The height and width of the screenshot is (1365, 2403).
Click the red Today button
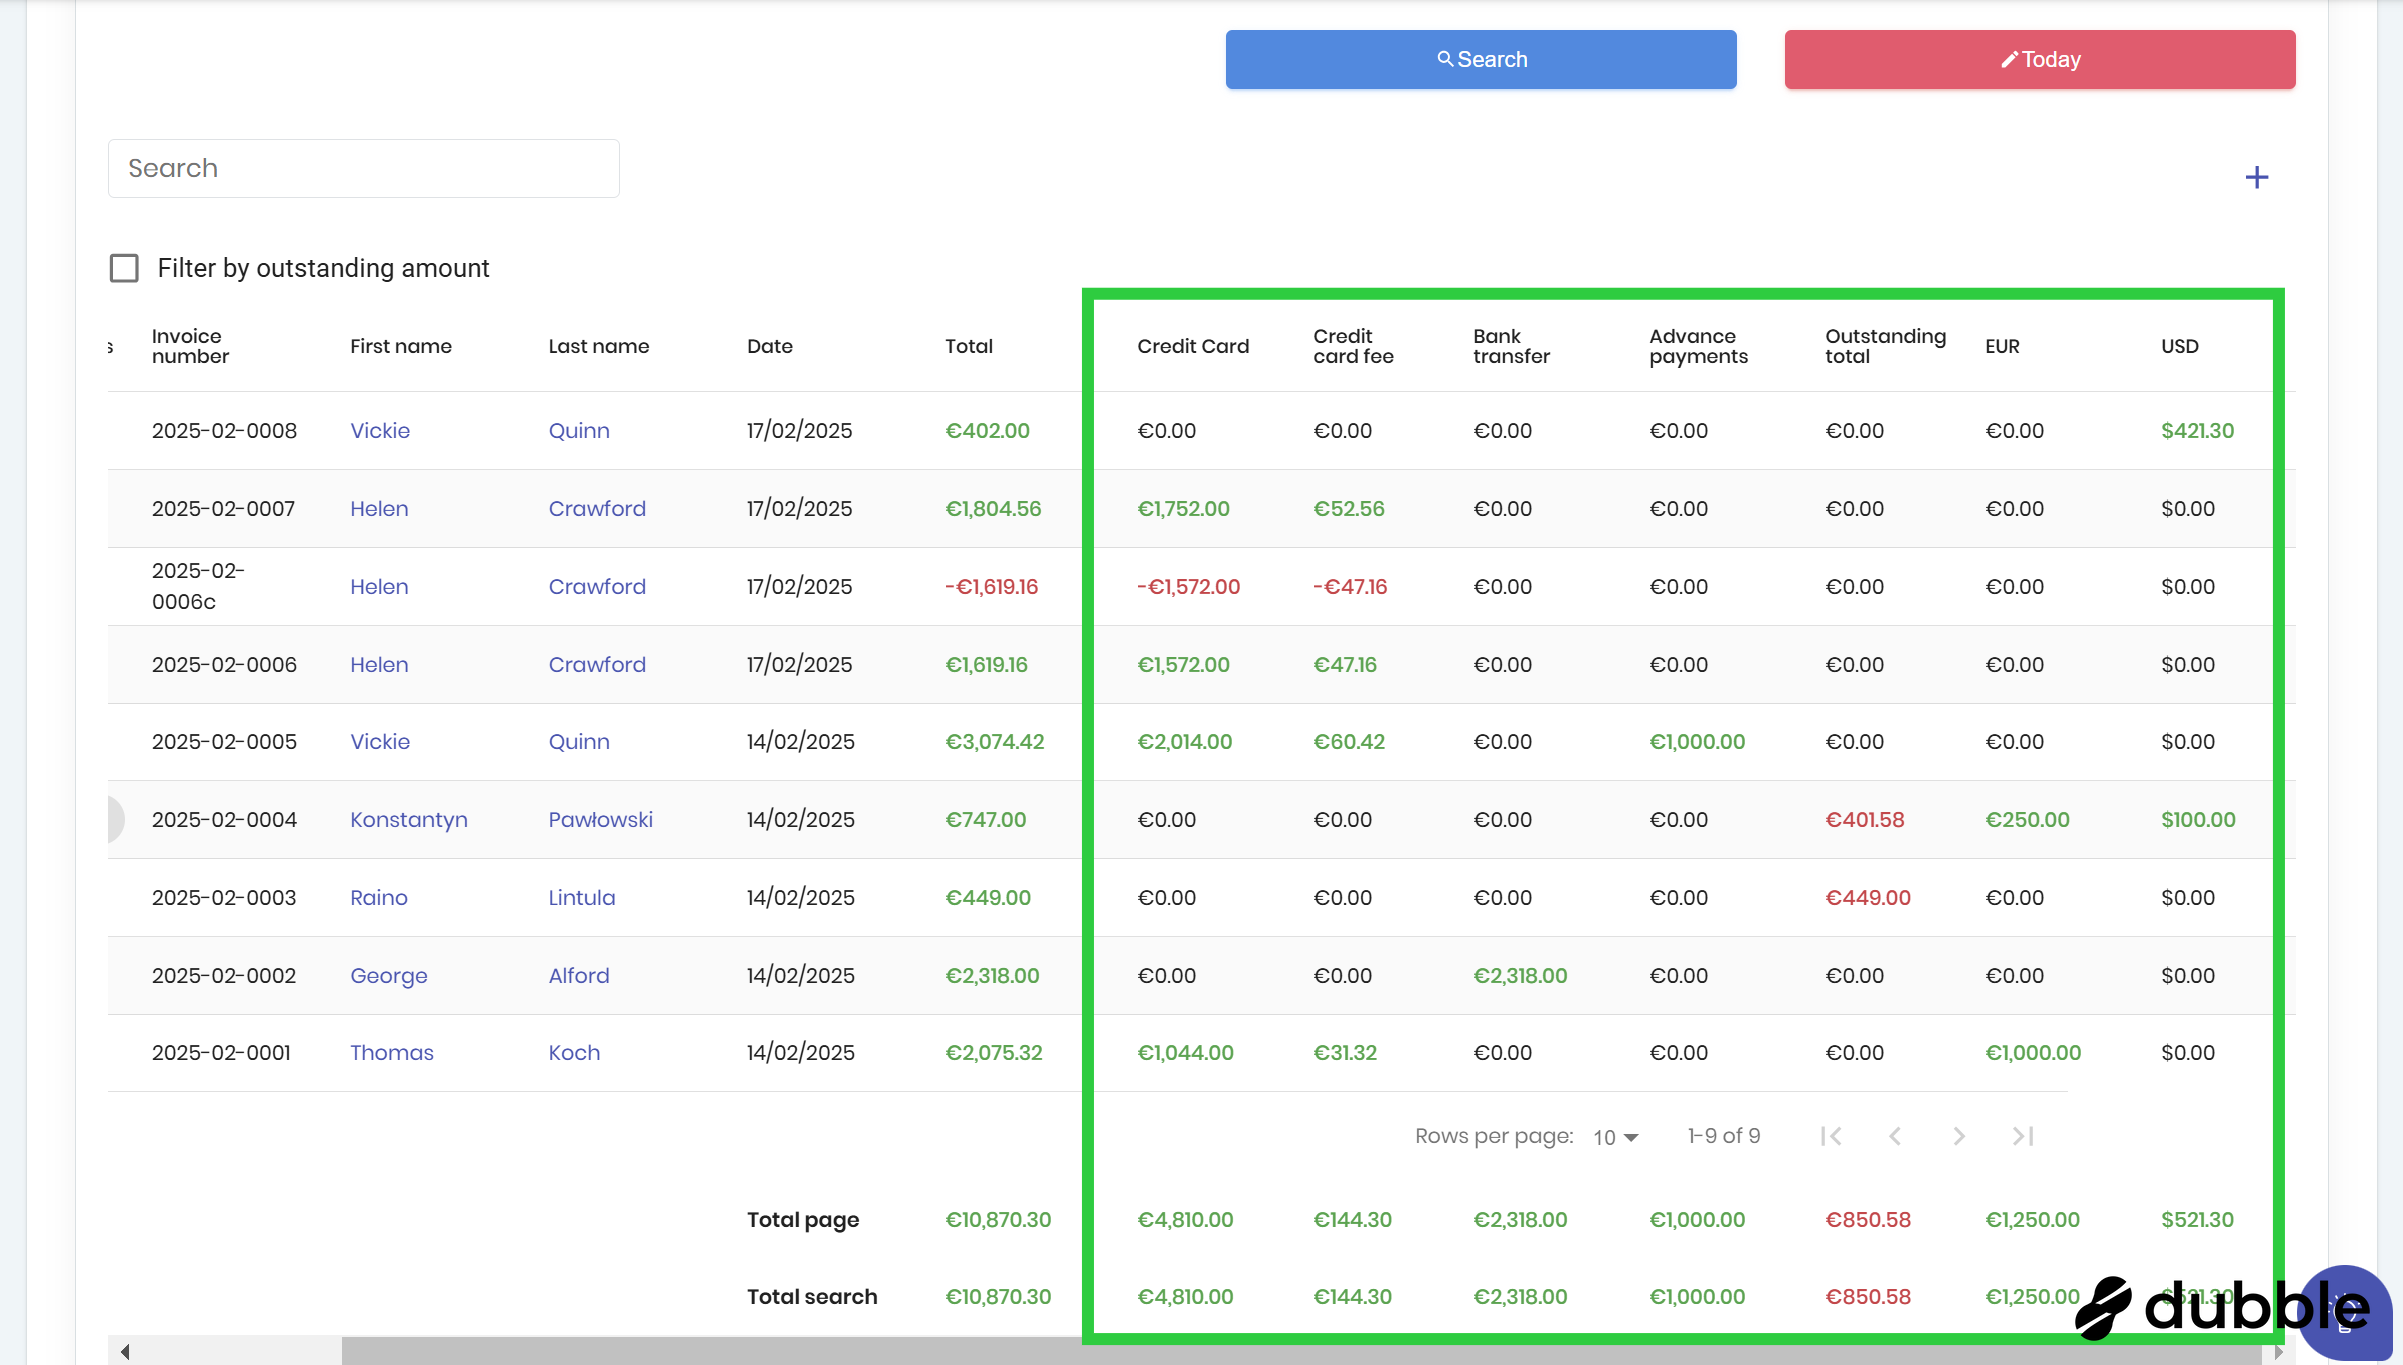point(2040,60)
